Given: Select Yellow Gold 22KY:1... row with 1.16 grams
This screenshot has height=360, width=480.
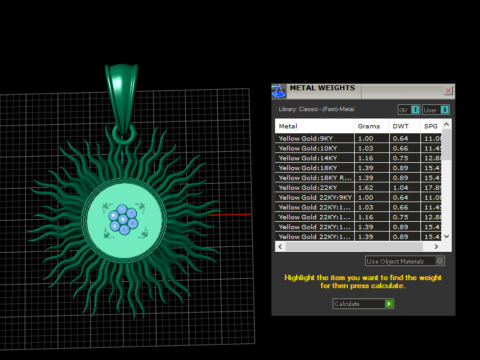Looking at the screenshot, I should coord(358,217).
